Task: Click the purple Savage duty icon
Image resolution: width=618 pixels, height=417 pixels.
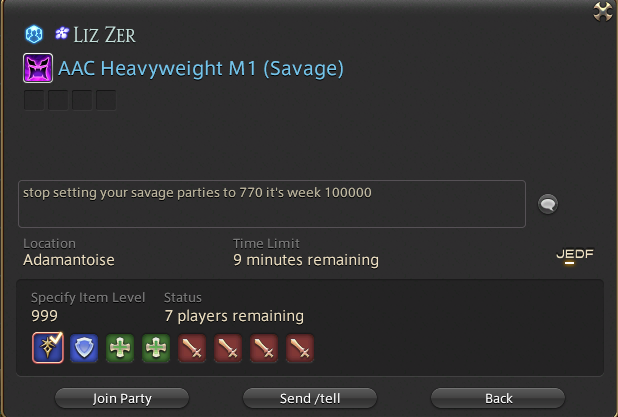Action: [38, 68]
